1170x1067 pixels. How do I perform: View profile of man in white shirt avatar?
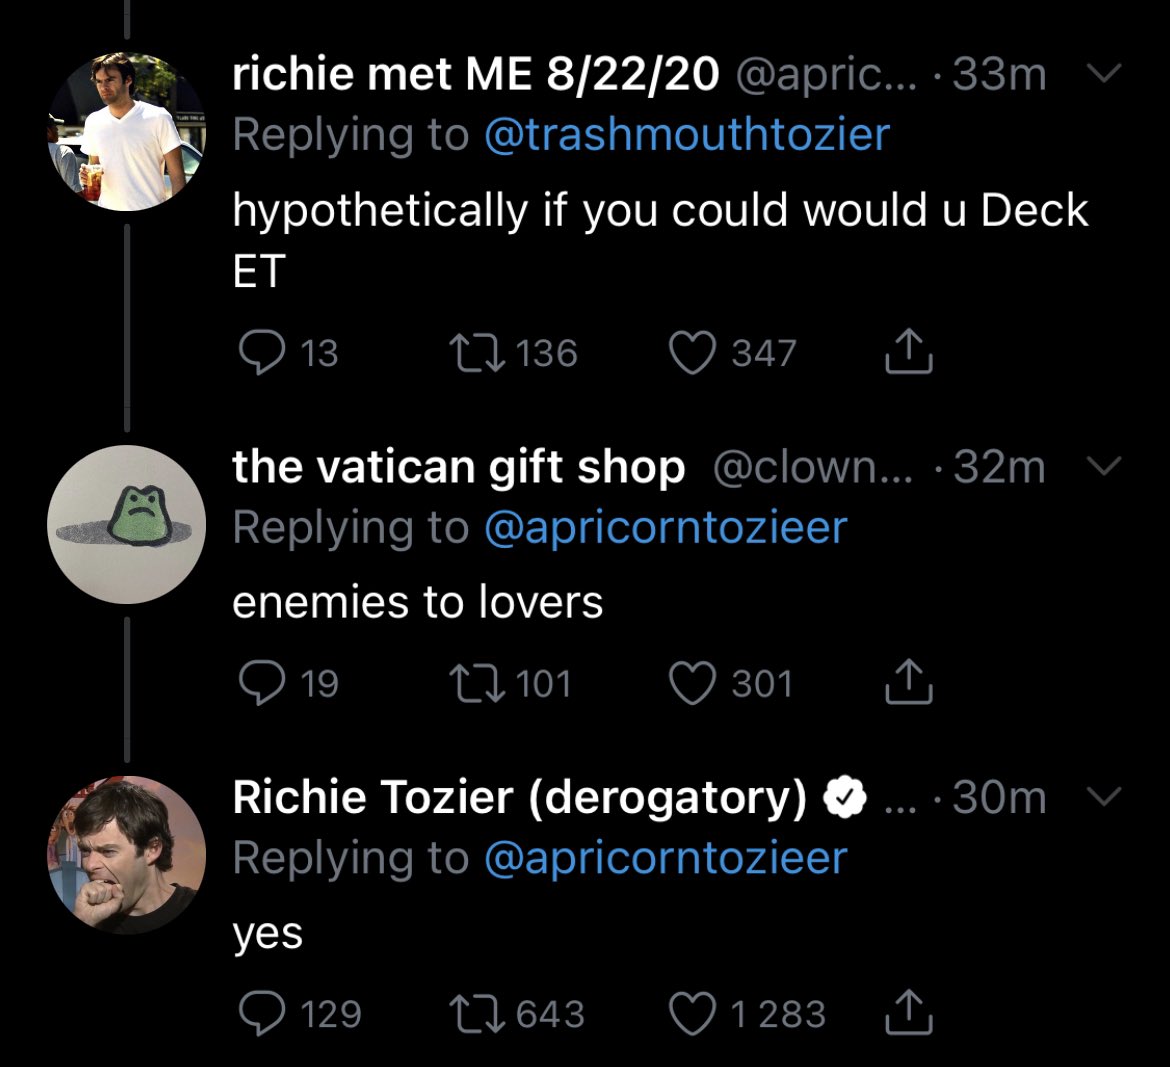coord(126,131)
